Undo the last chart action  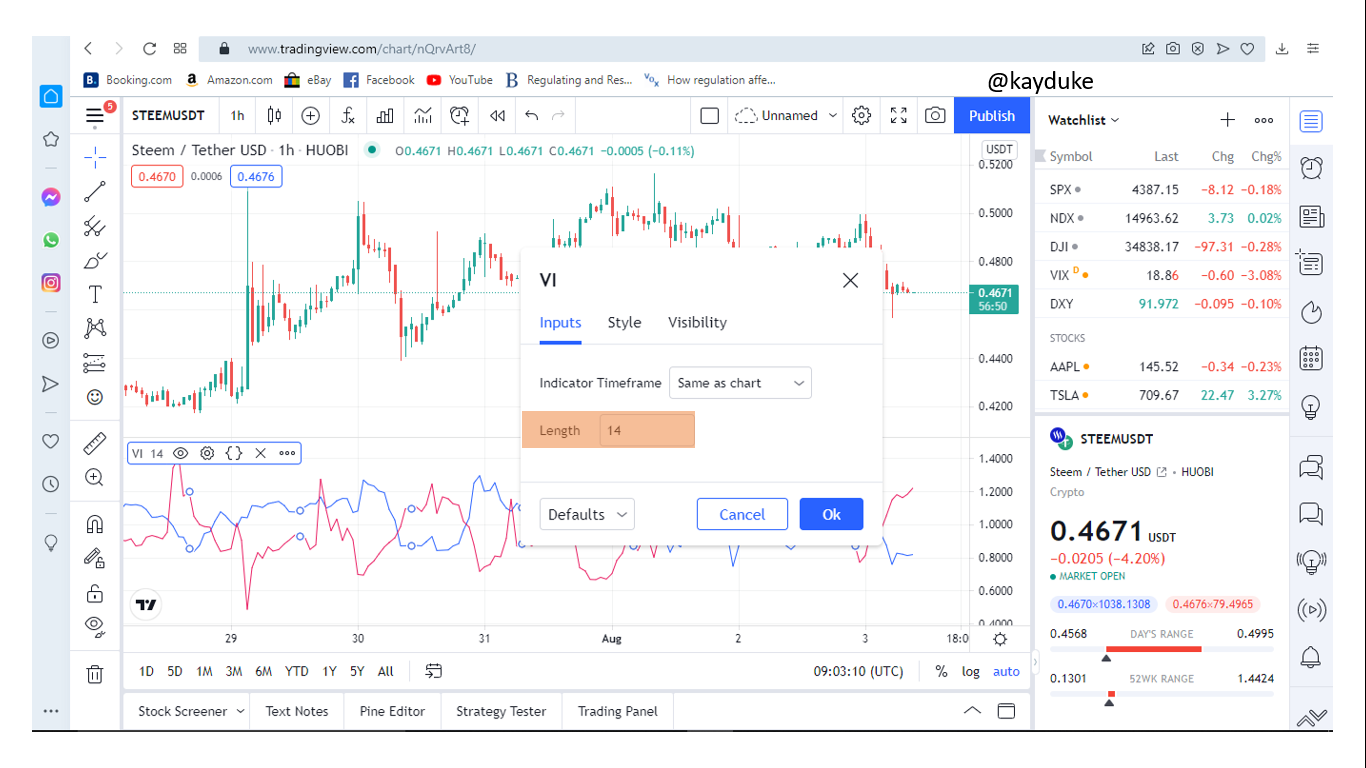(532, 116)
